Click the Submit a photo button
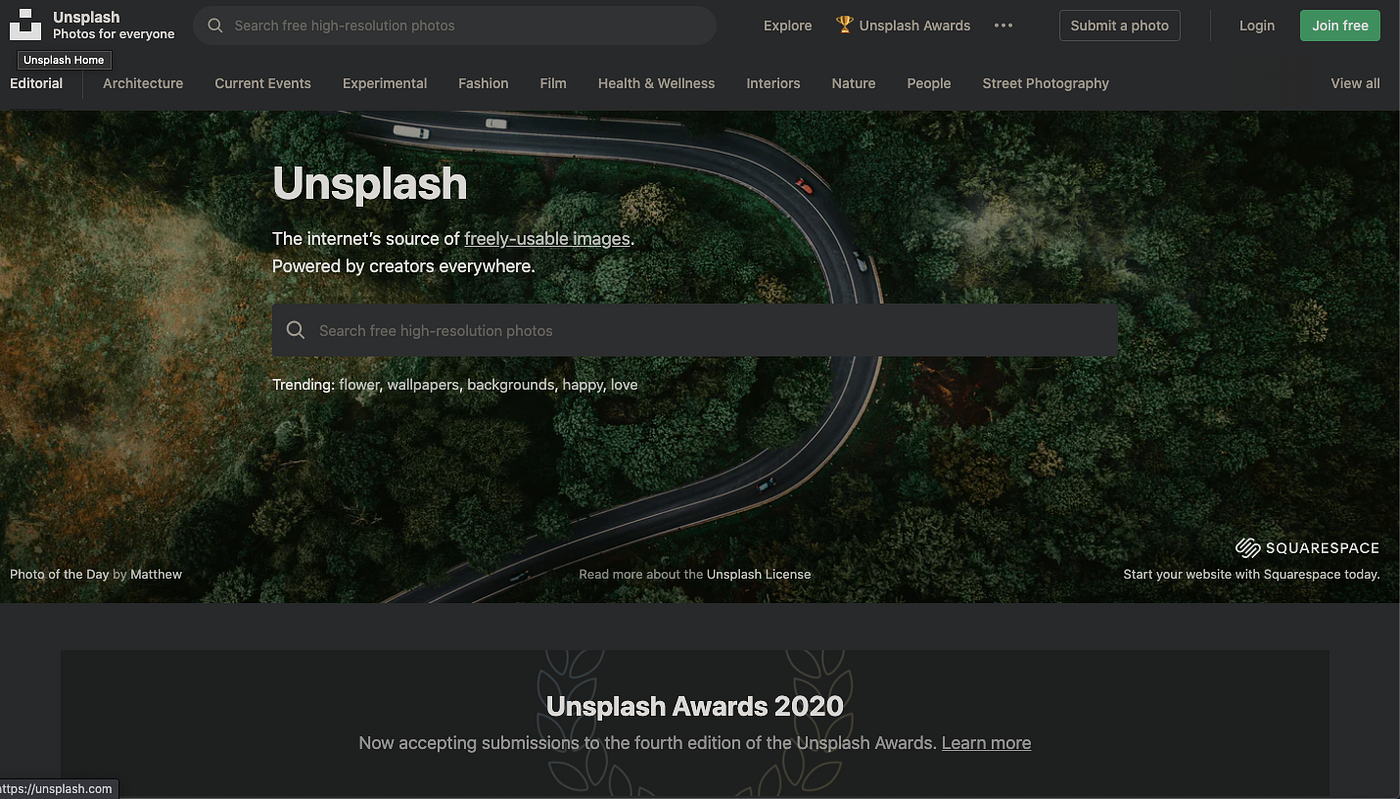 point(1120,25)
